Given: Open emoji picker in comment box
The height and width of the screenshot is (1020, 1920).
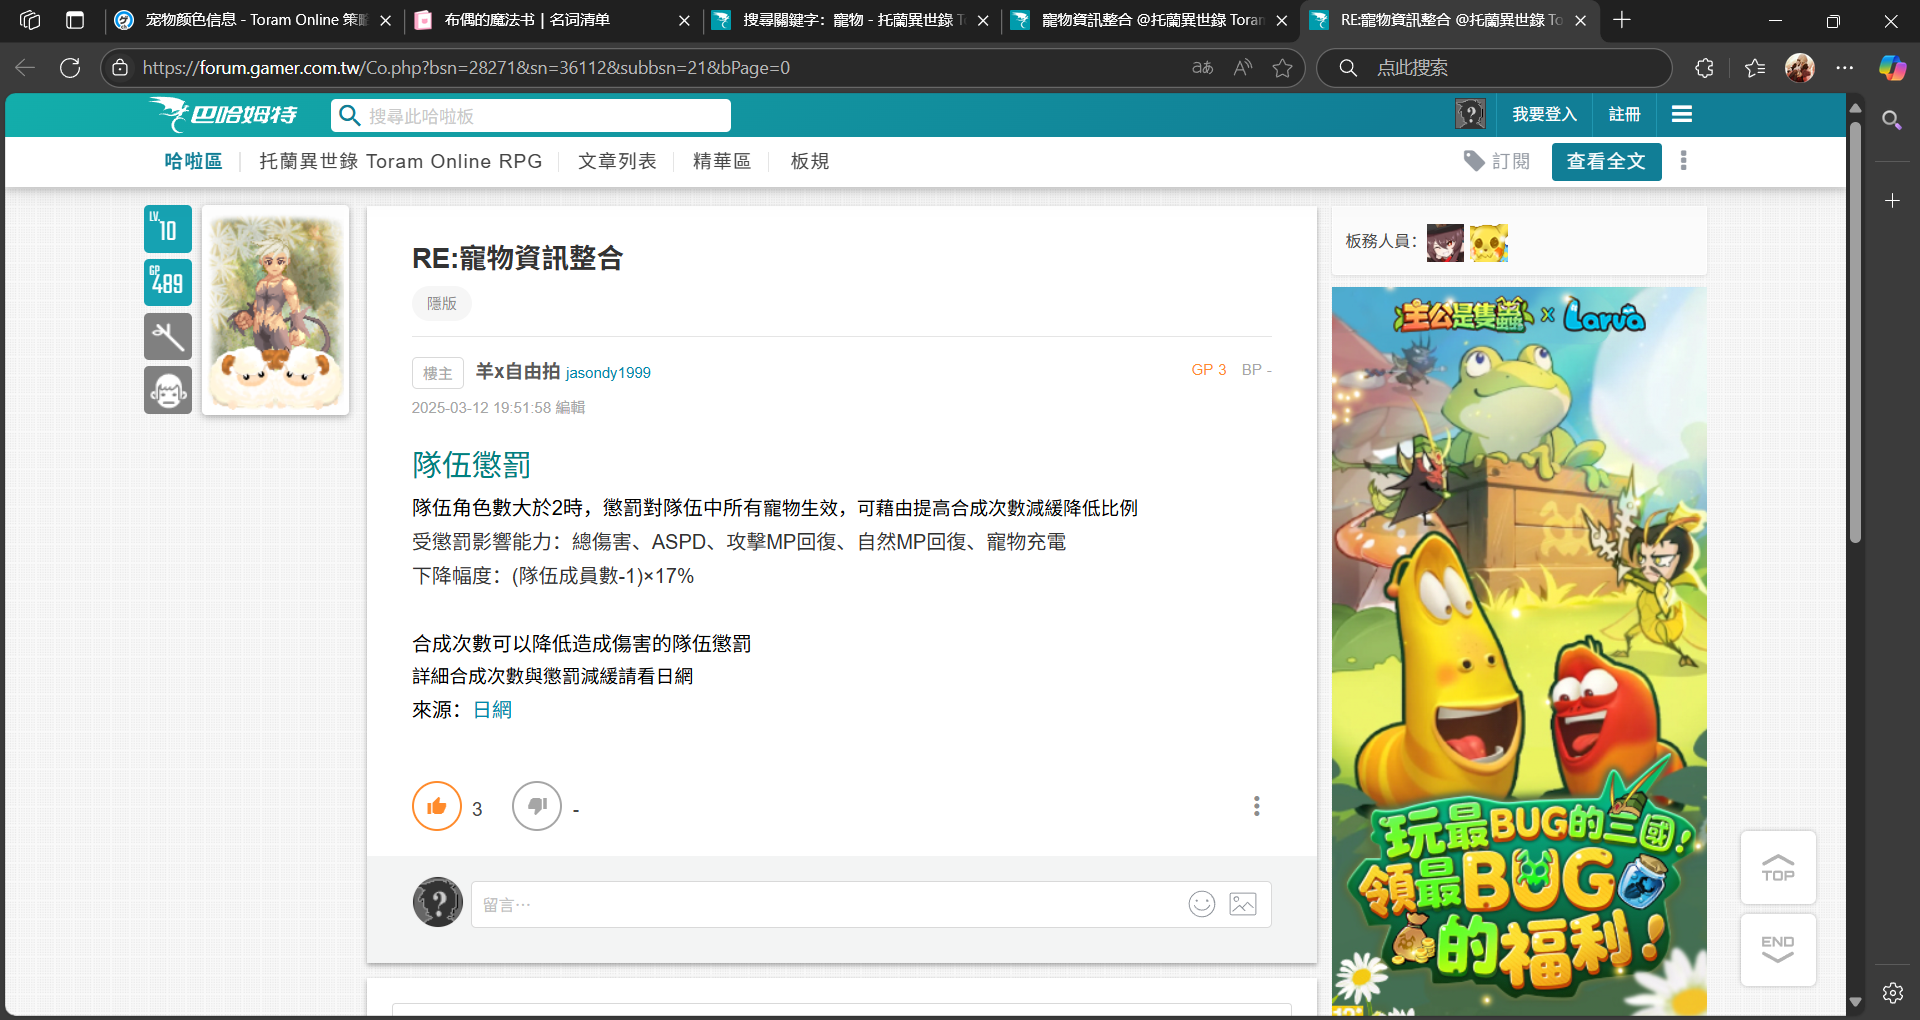Looking at the screenshot, I should [1202, 904].
